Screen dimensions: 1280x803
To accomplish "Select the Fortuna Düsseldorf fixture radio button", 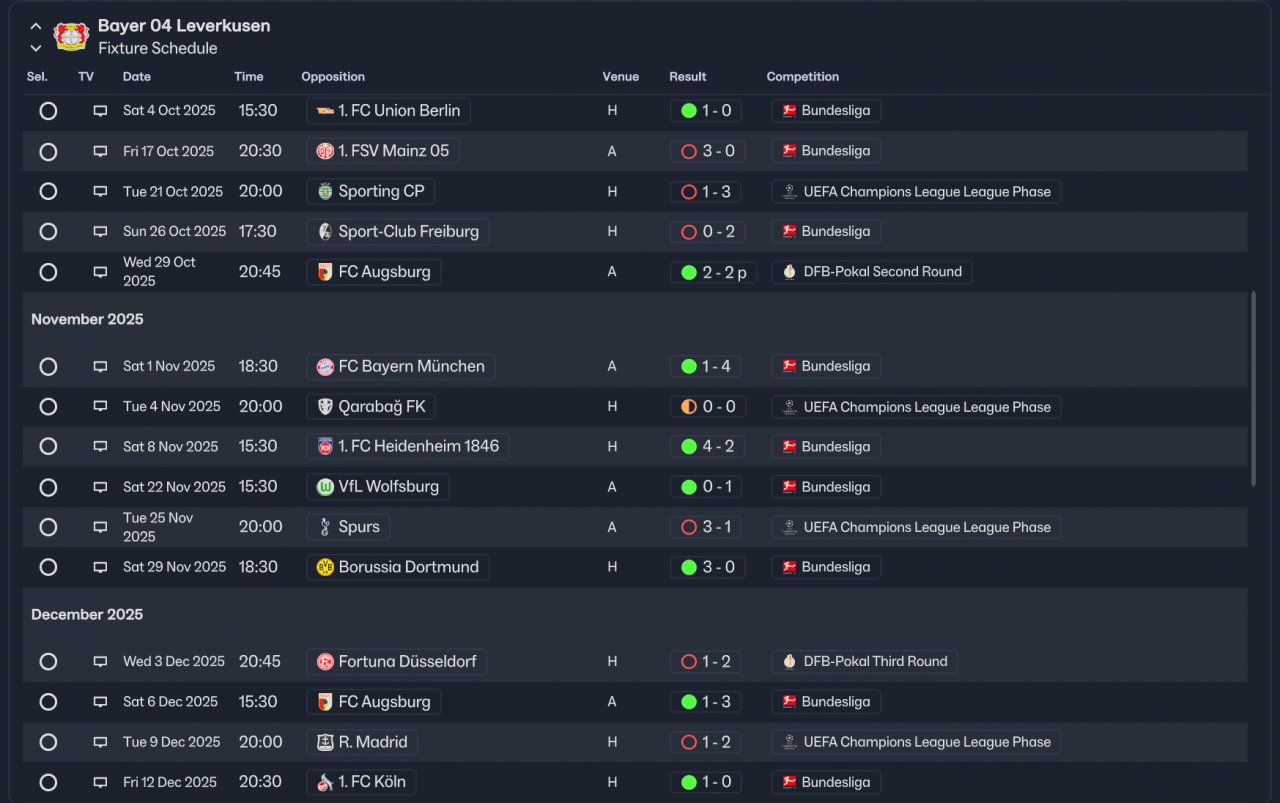I will (48, 662).
